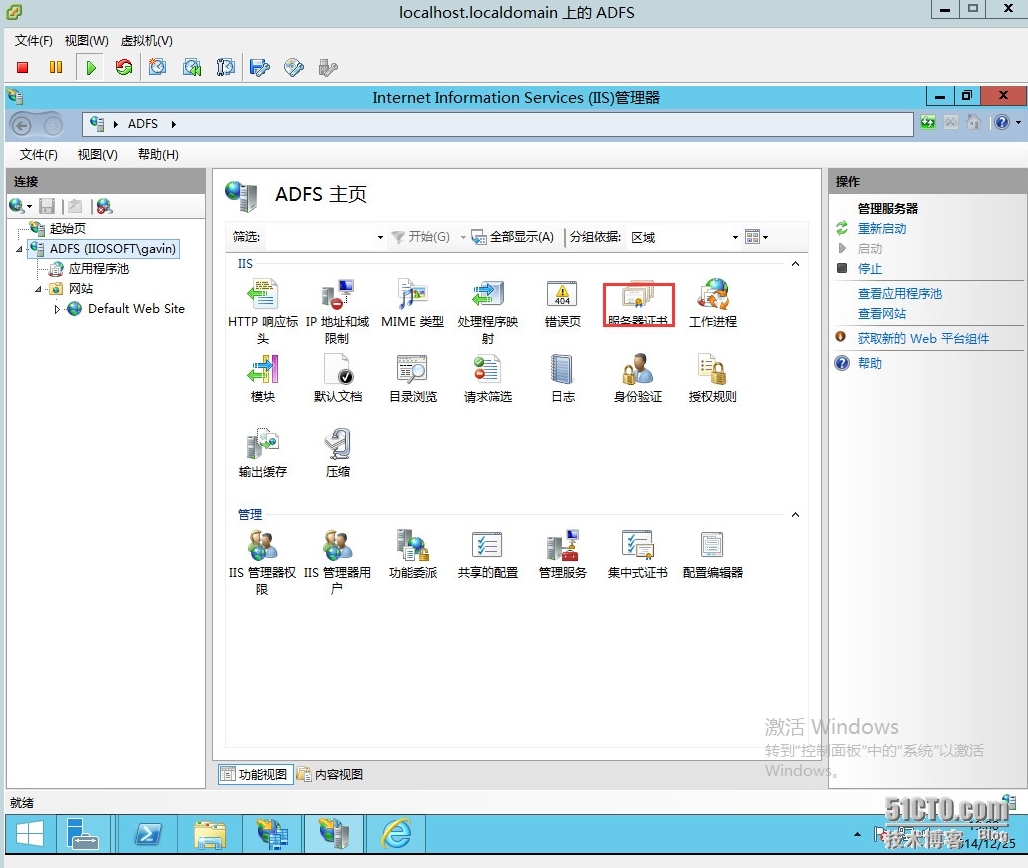
Task: Expand the Default Web Site node
Action: pos(57,309)
